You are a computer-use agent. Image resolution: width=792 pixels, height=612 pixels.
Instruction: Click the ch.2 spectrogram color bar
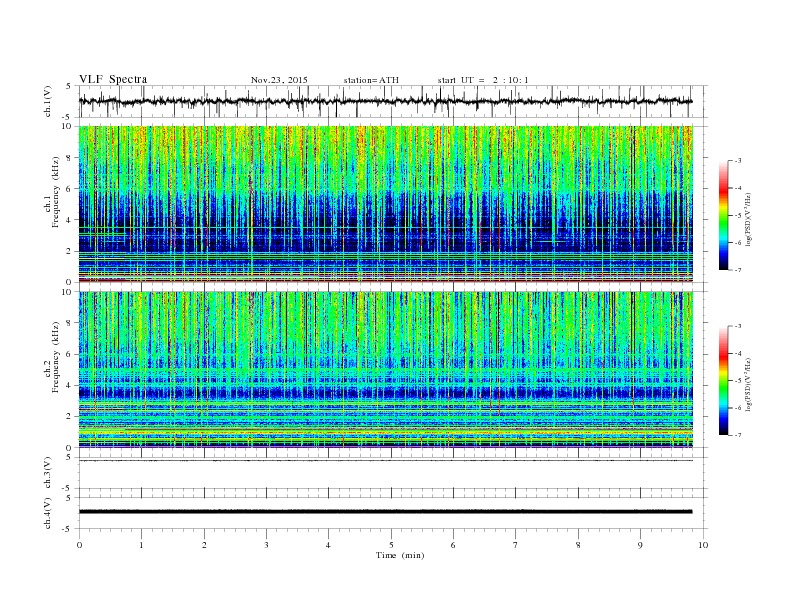tap(724, 381)
